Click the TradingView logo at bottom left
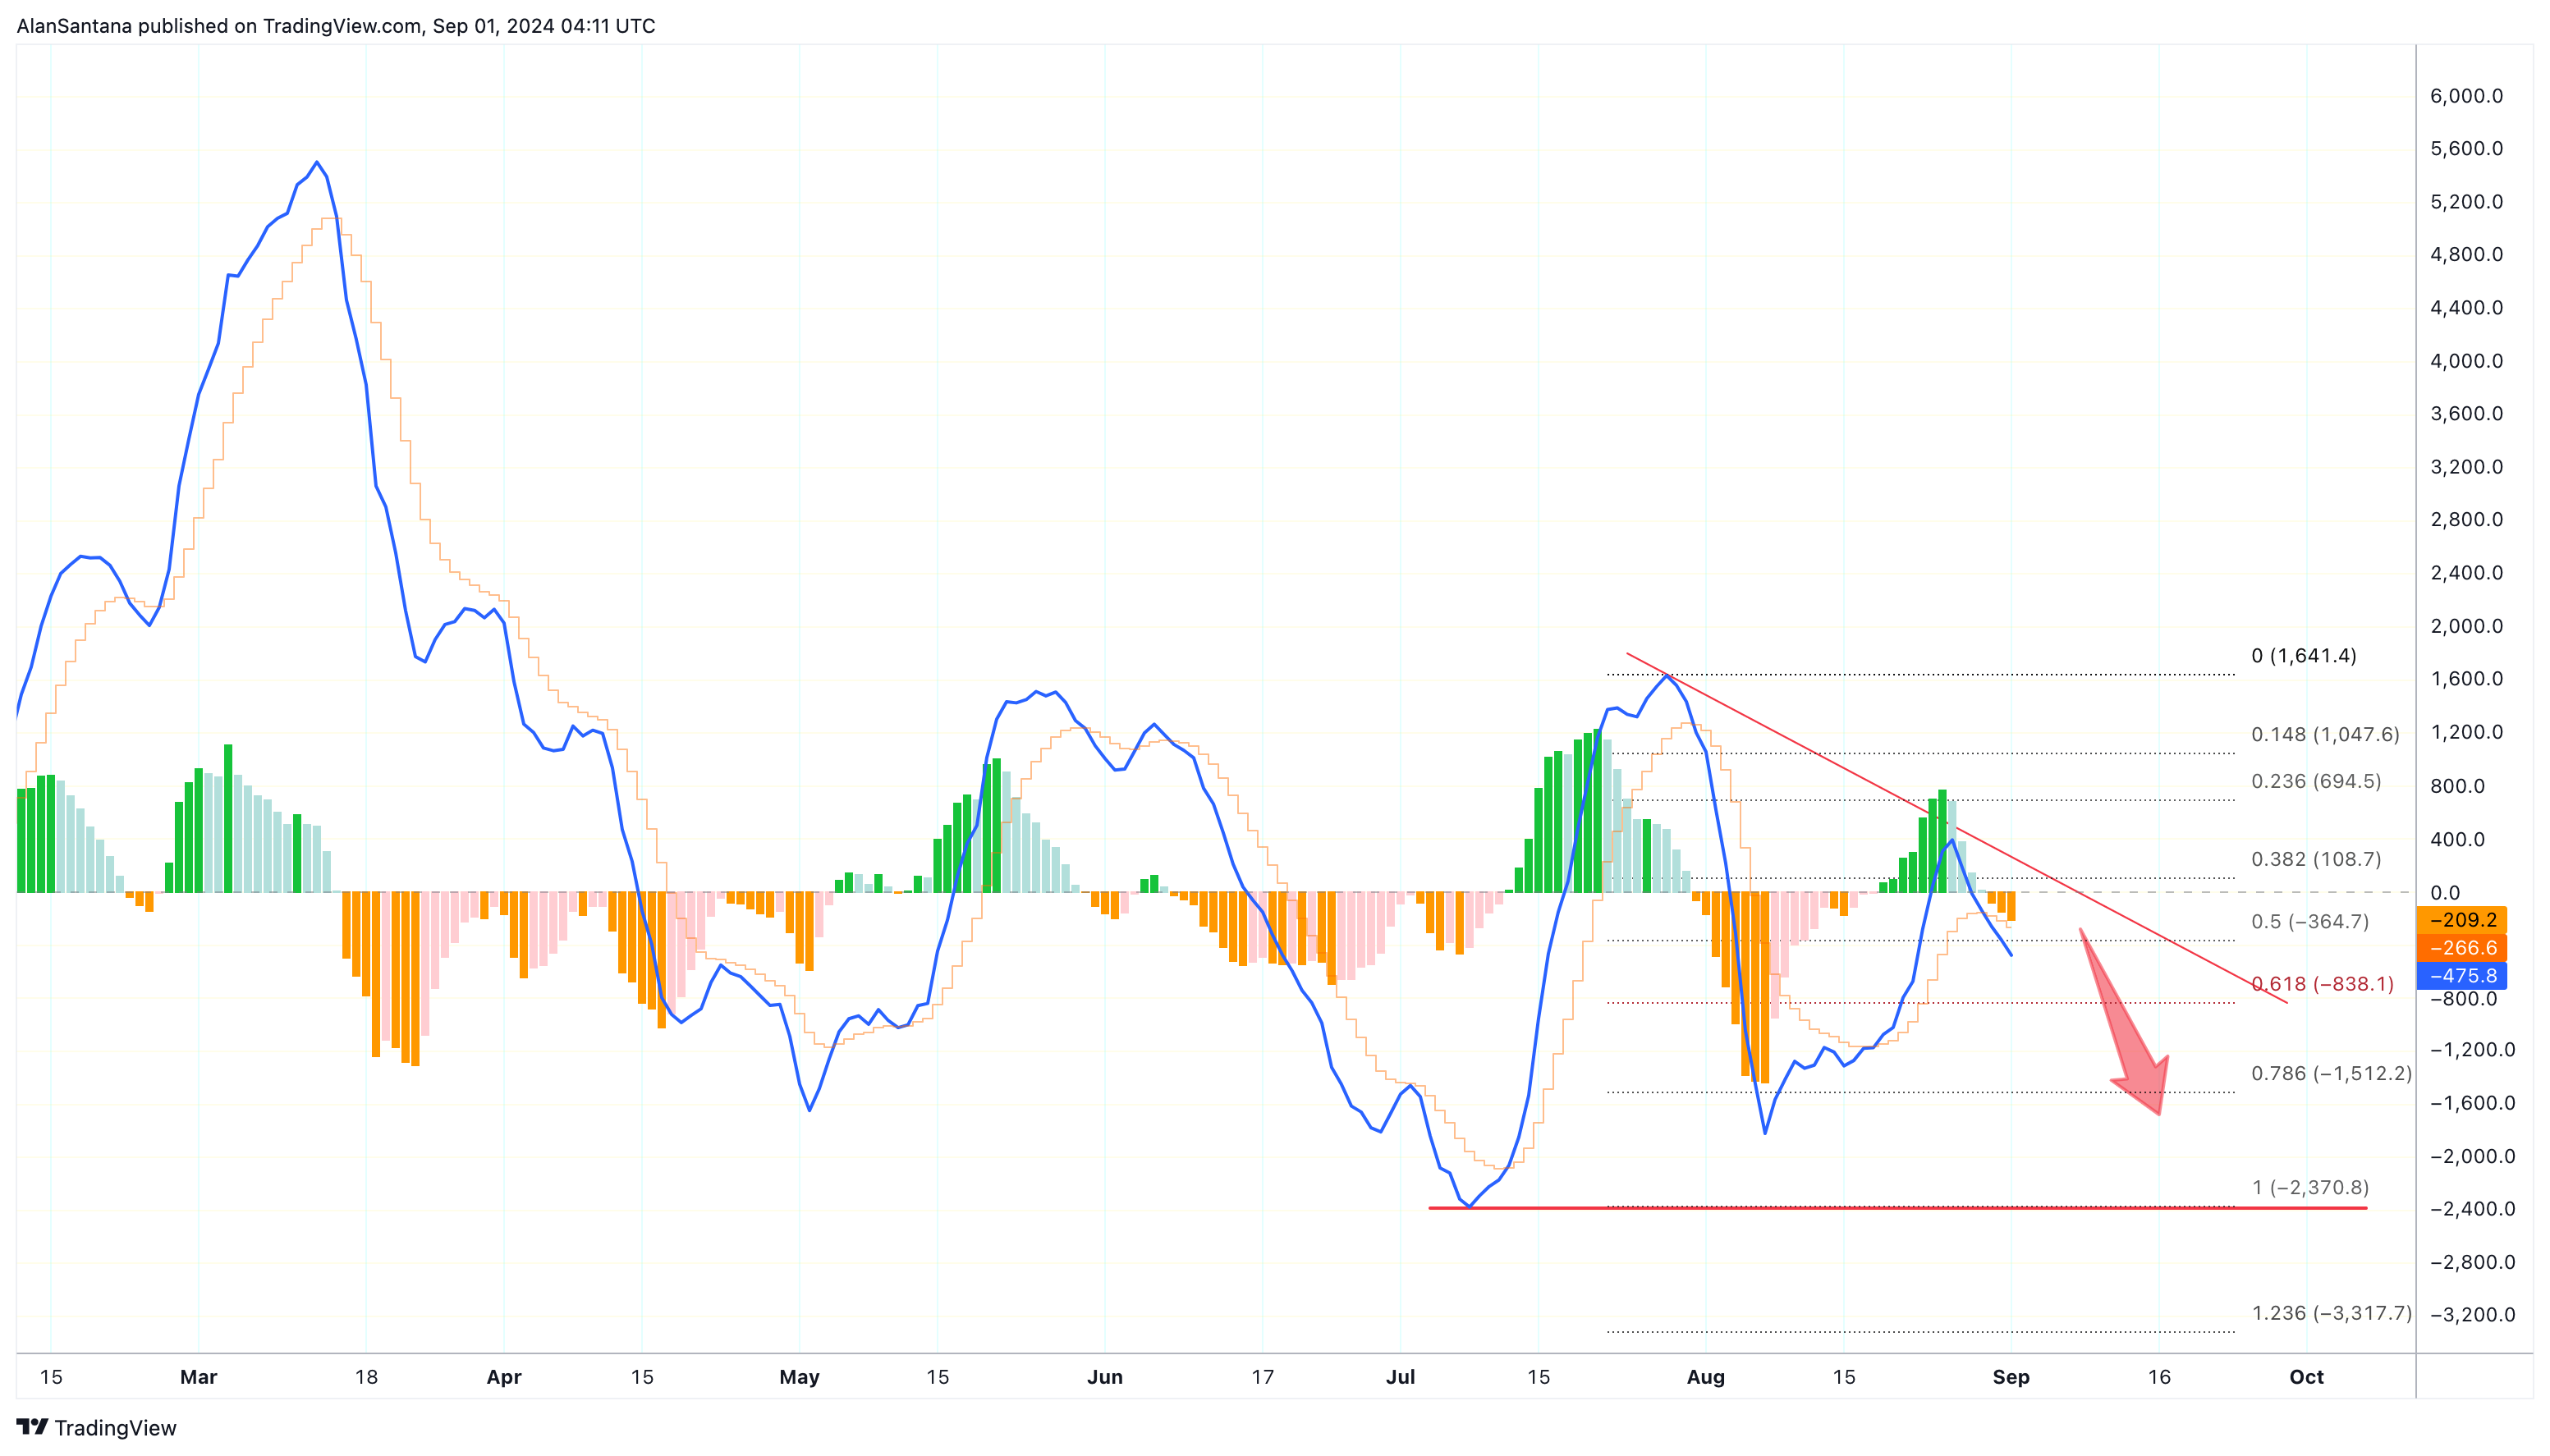 tap(96, 1427)
